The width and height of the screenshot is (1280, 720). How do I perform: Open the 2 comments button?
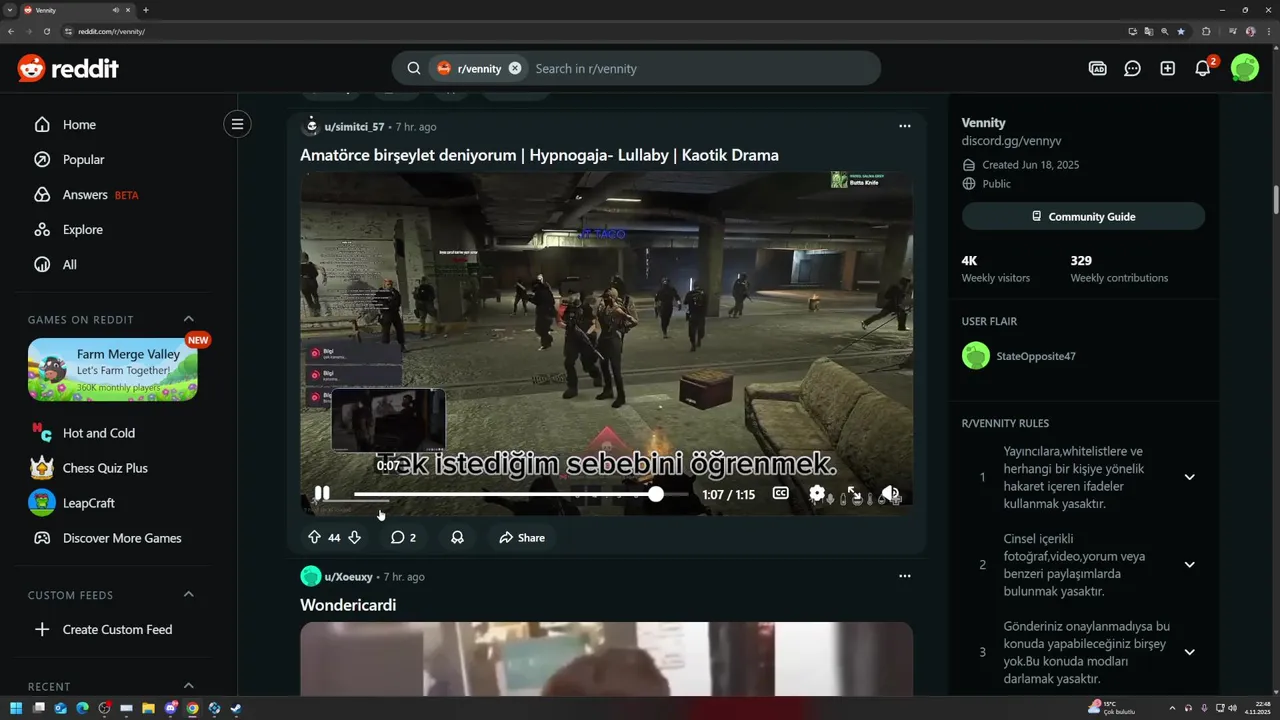(403, 538)
